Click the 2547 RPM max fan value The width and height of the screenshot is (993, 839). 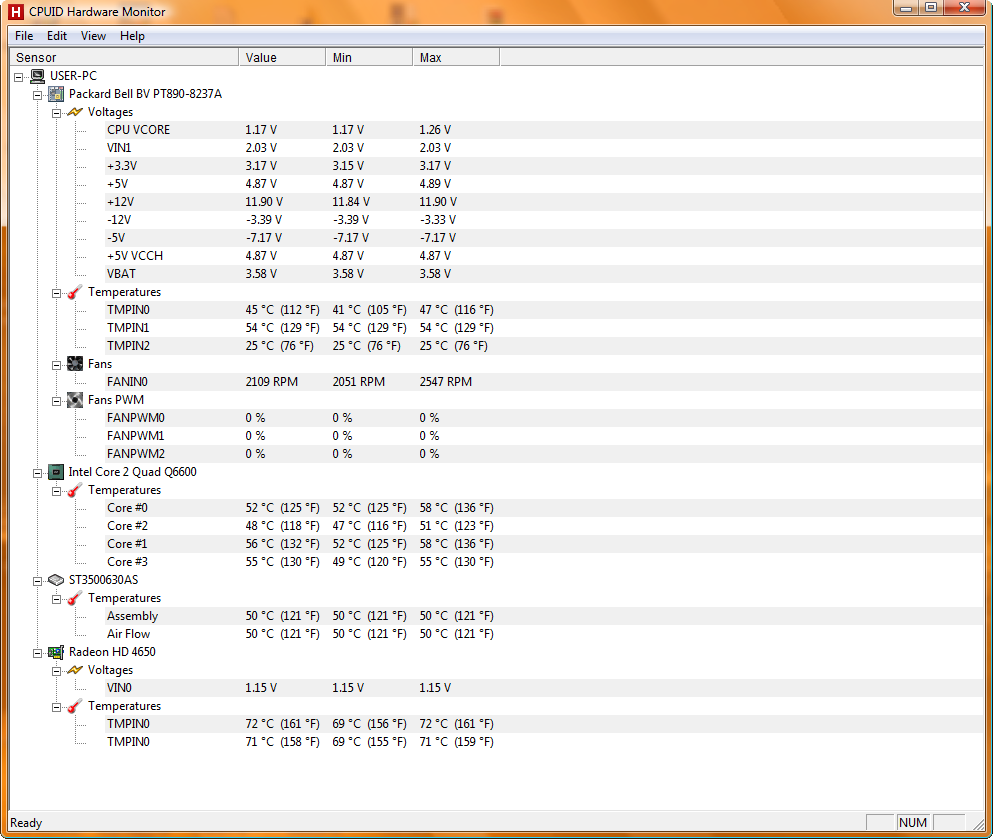[x=446, y=382]
